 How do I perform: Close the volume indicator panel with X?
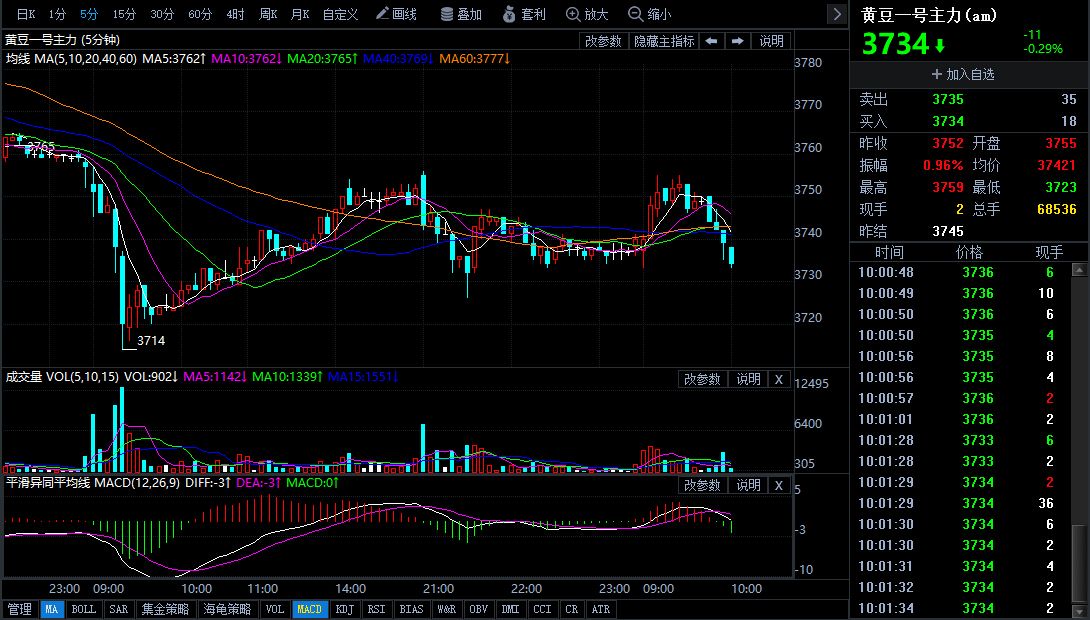click(778, 379)
